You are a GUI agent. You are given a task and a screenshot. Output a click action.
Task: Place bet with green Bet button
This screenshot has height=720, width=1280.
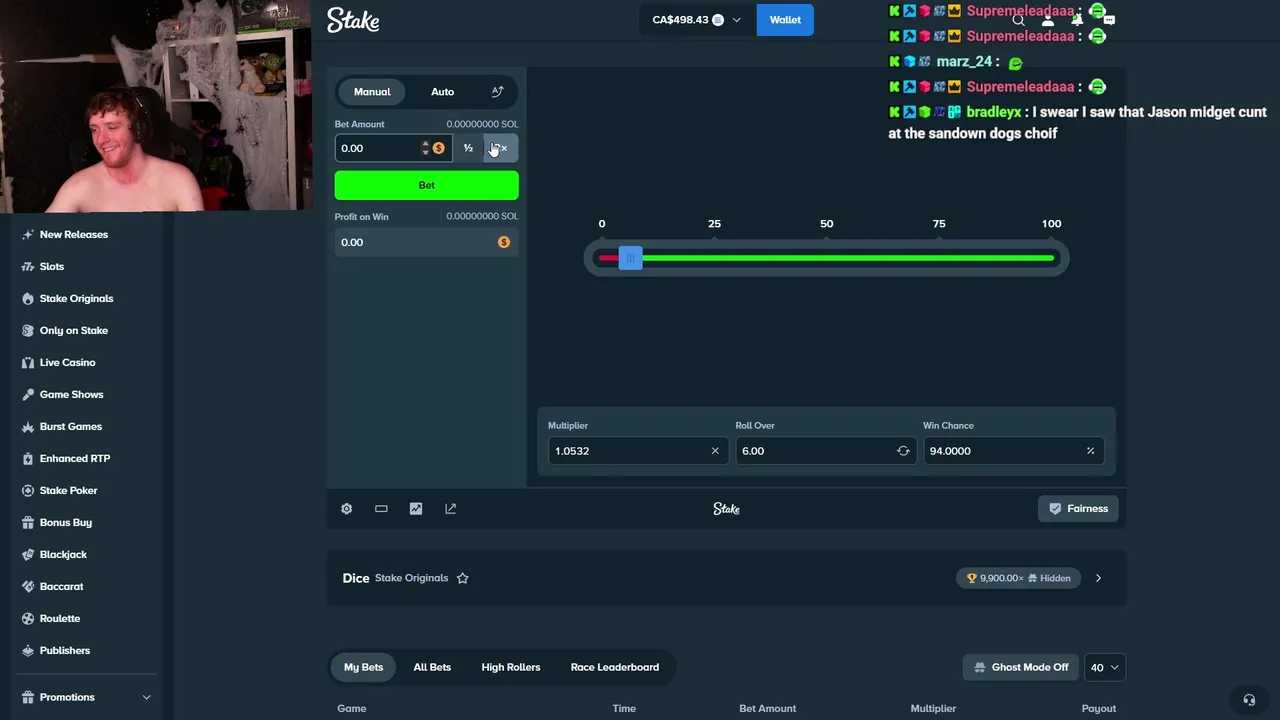click(427, 185)
